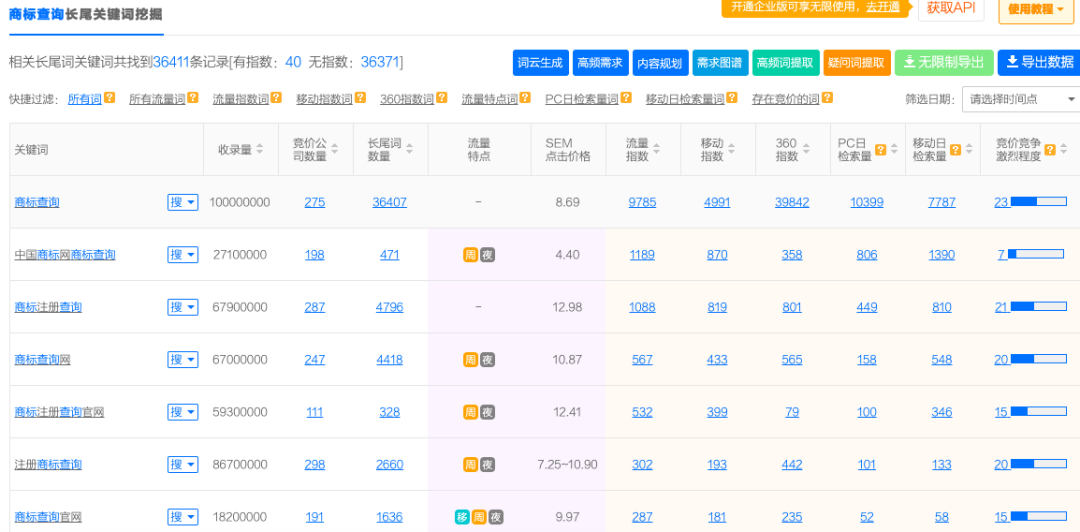Viewport: 1080px width, 532px height.
Task: Select 所有流量词 quick filter
Action: pos(157,99)
